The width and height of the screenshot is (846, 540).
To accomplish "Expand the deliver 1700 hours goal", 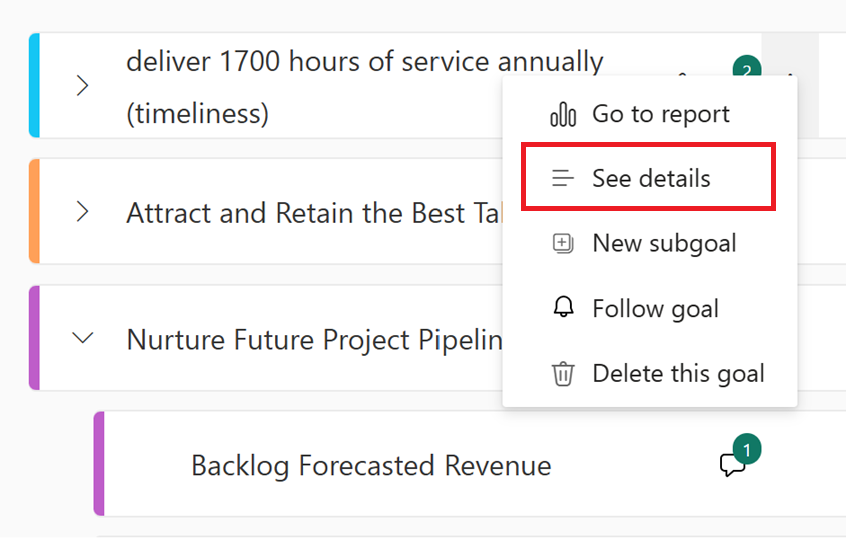I will pos(83,86).
